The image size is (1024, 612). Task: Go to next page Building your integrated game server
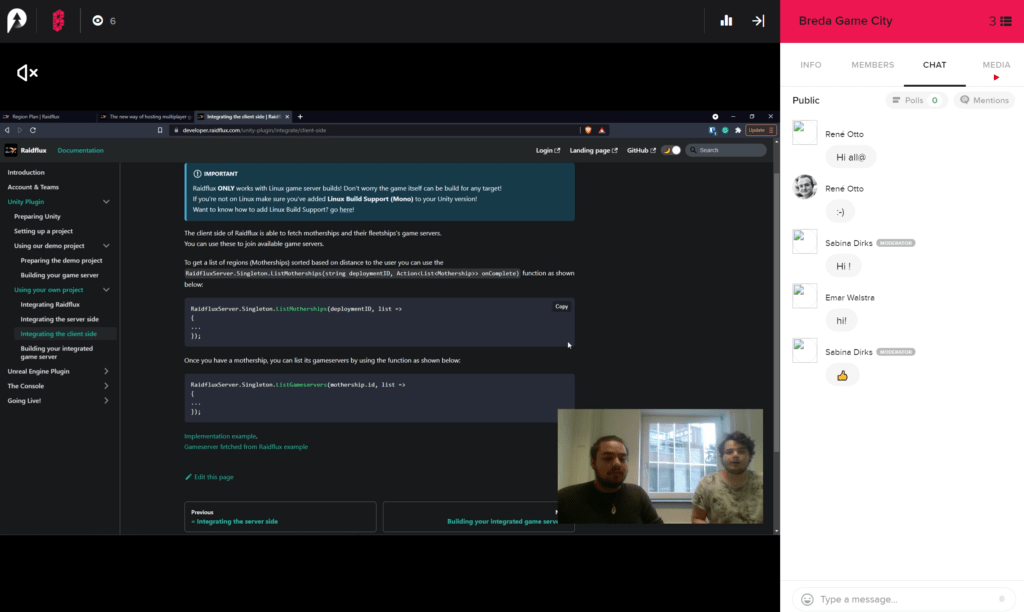[x=479, y=517]
